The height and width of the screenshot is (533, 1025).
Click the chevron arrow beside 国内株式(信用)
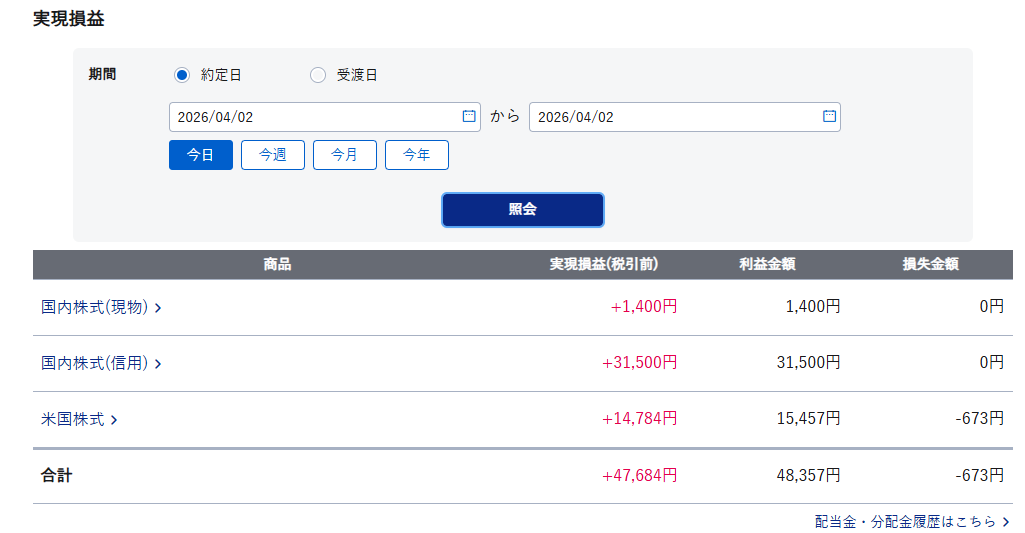click(158, 364)
